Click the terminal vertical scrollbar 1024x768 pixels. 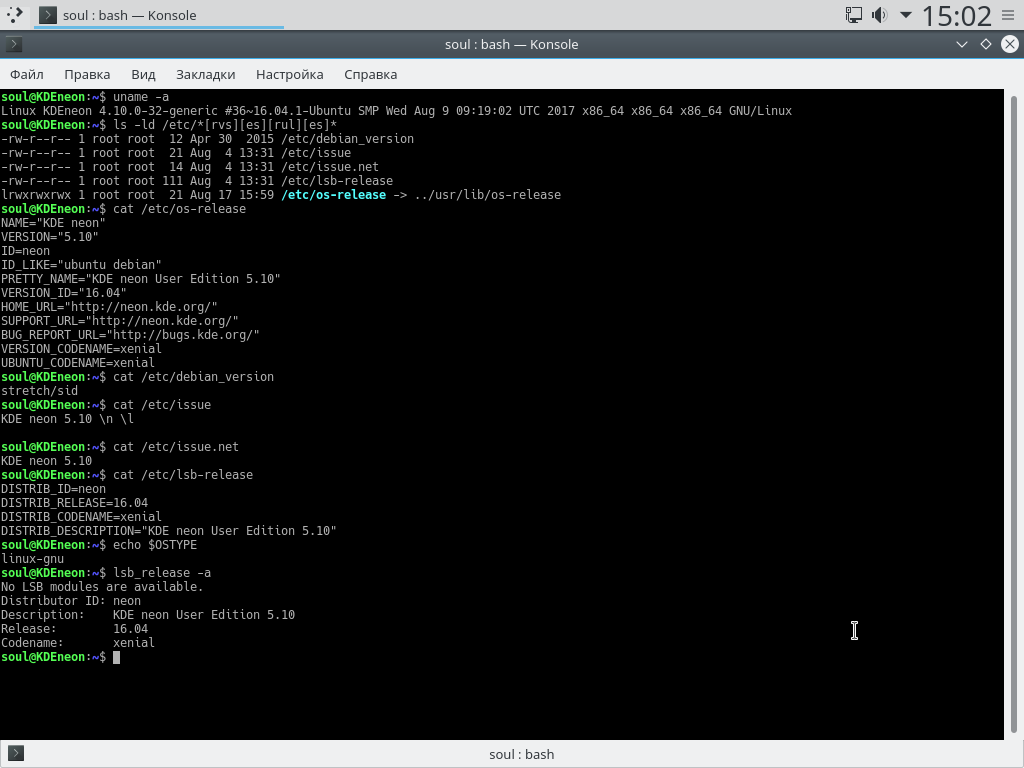1014,414
